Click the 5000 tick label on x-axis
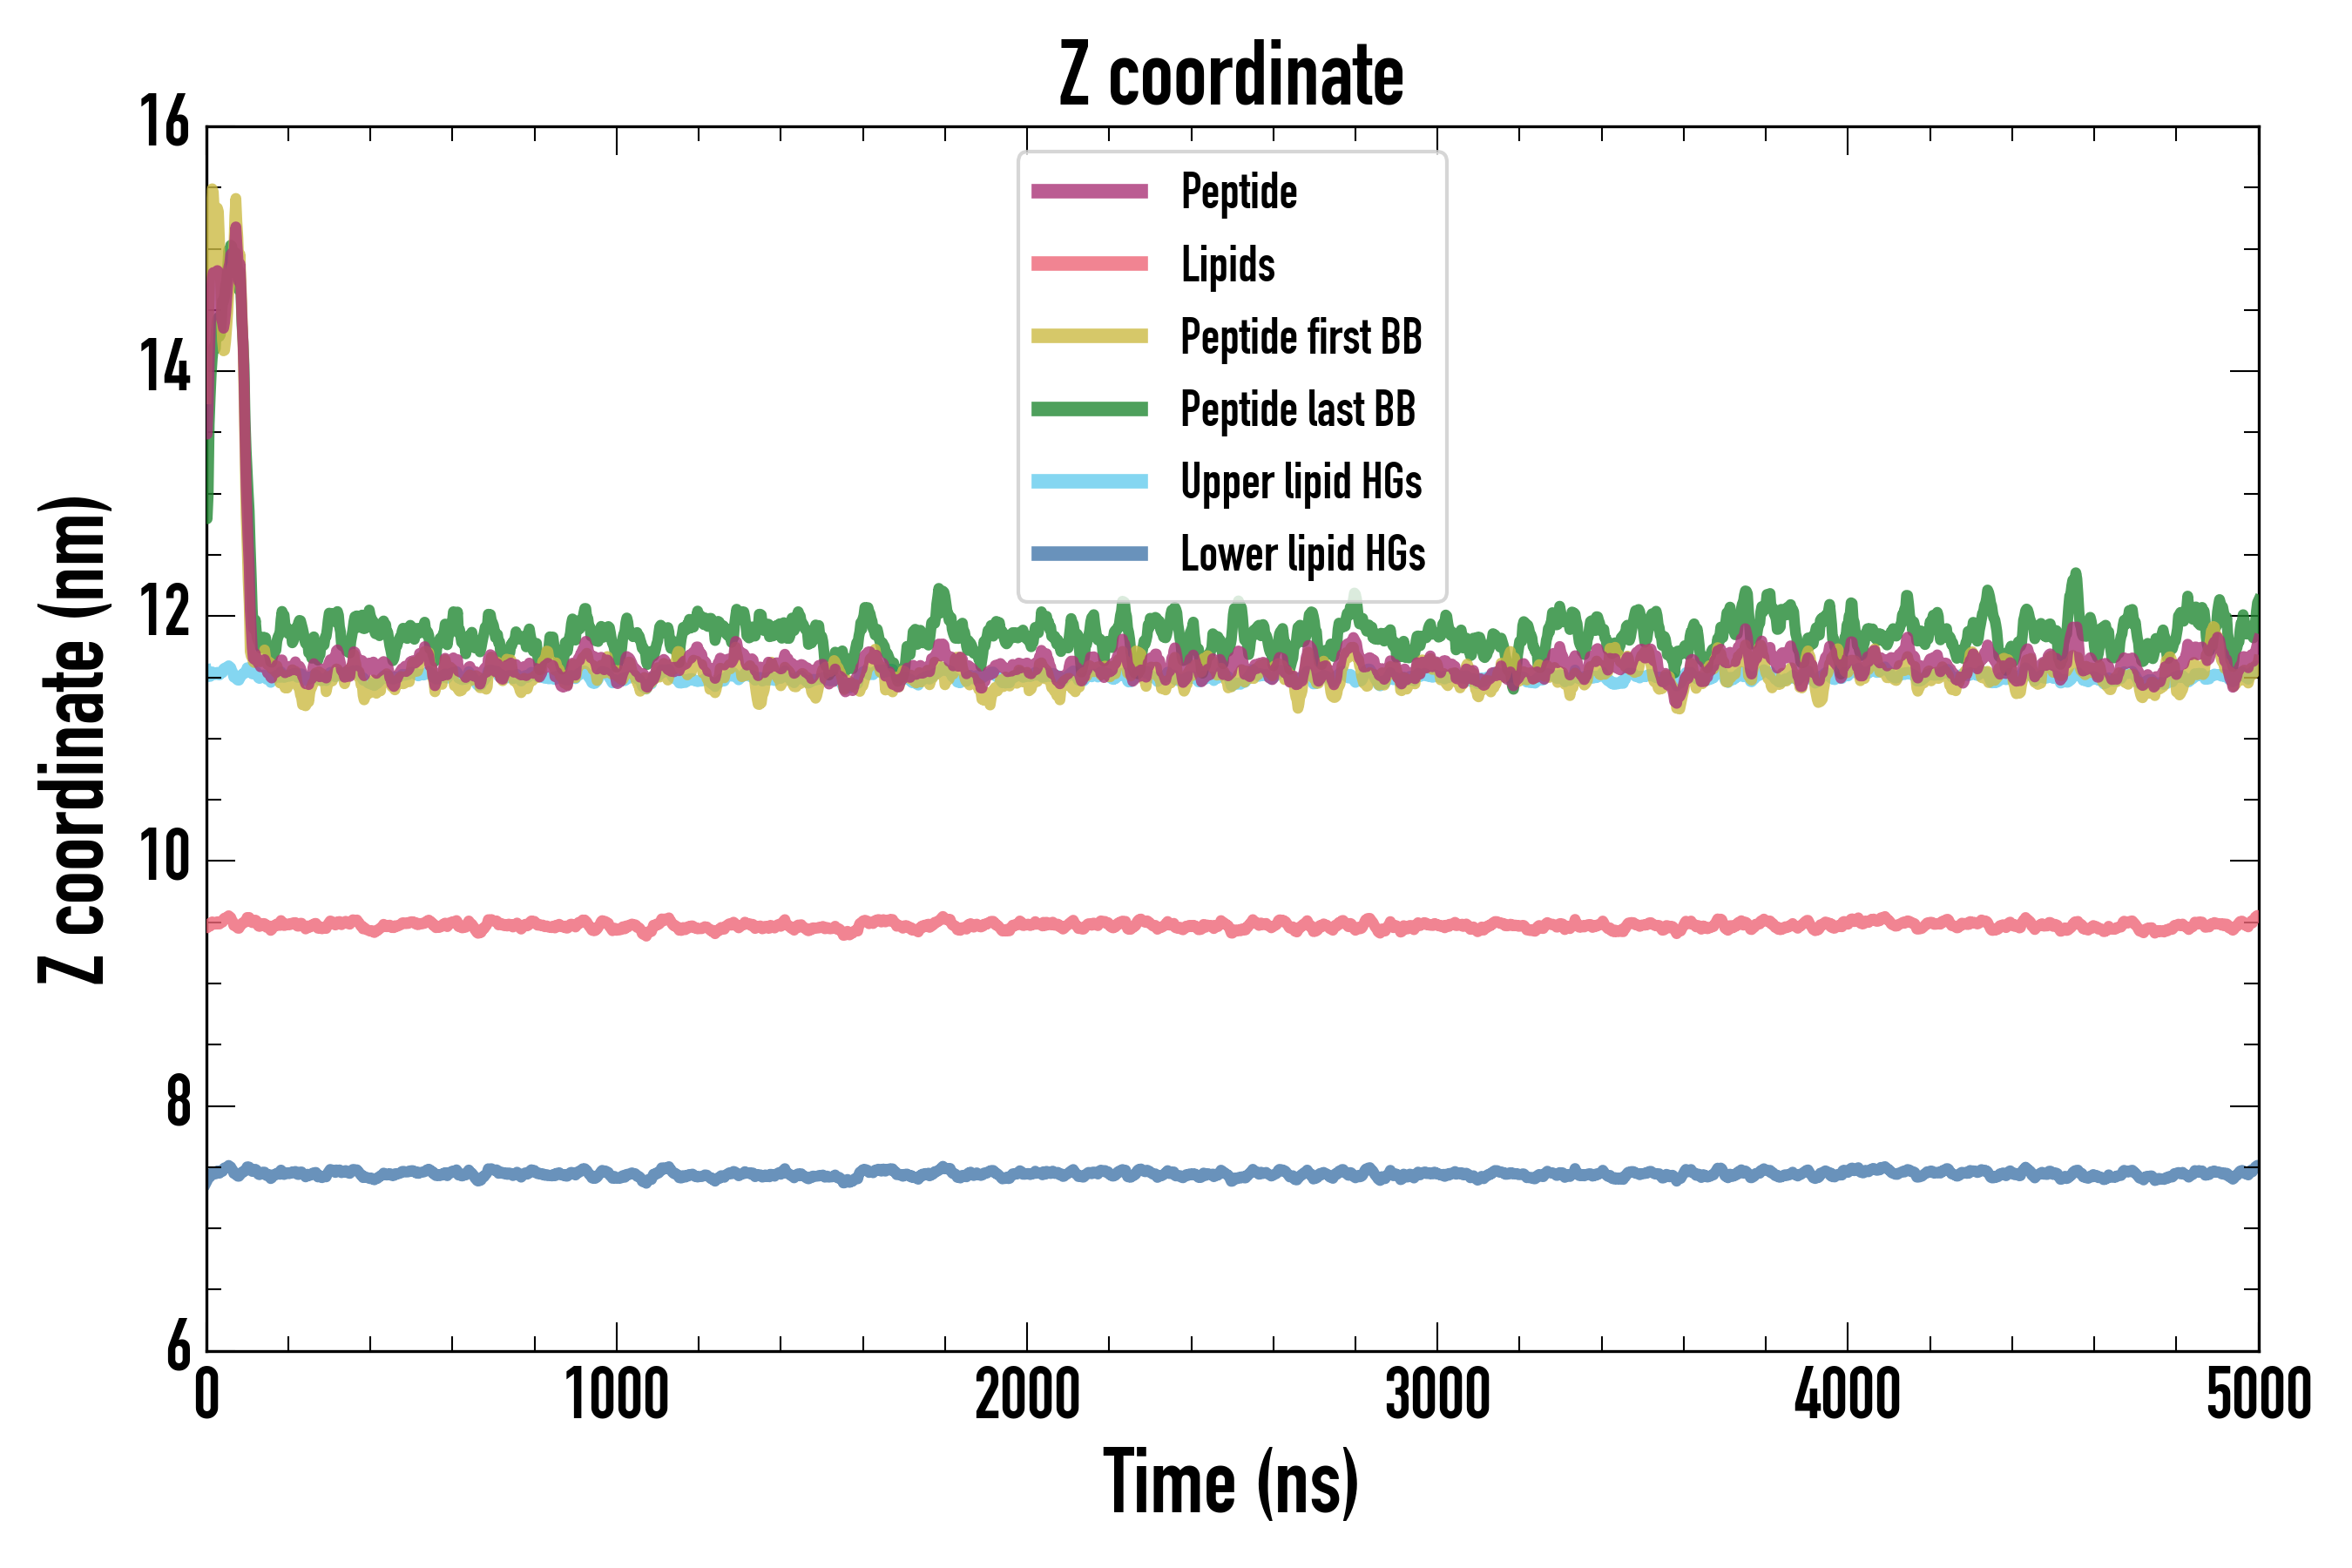Viewport: 2352px width, 1568px height. (2258, 1395)
